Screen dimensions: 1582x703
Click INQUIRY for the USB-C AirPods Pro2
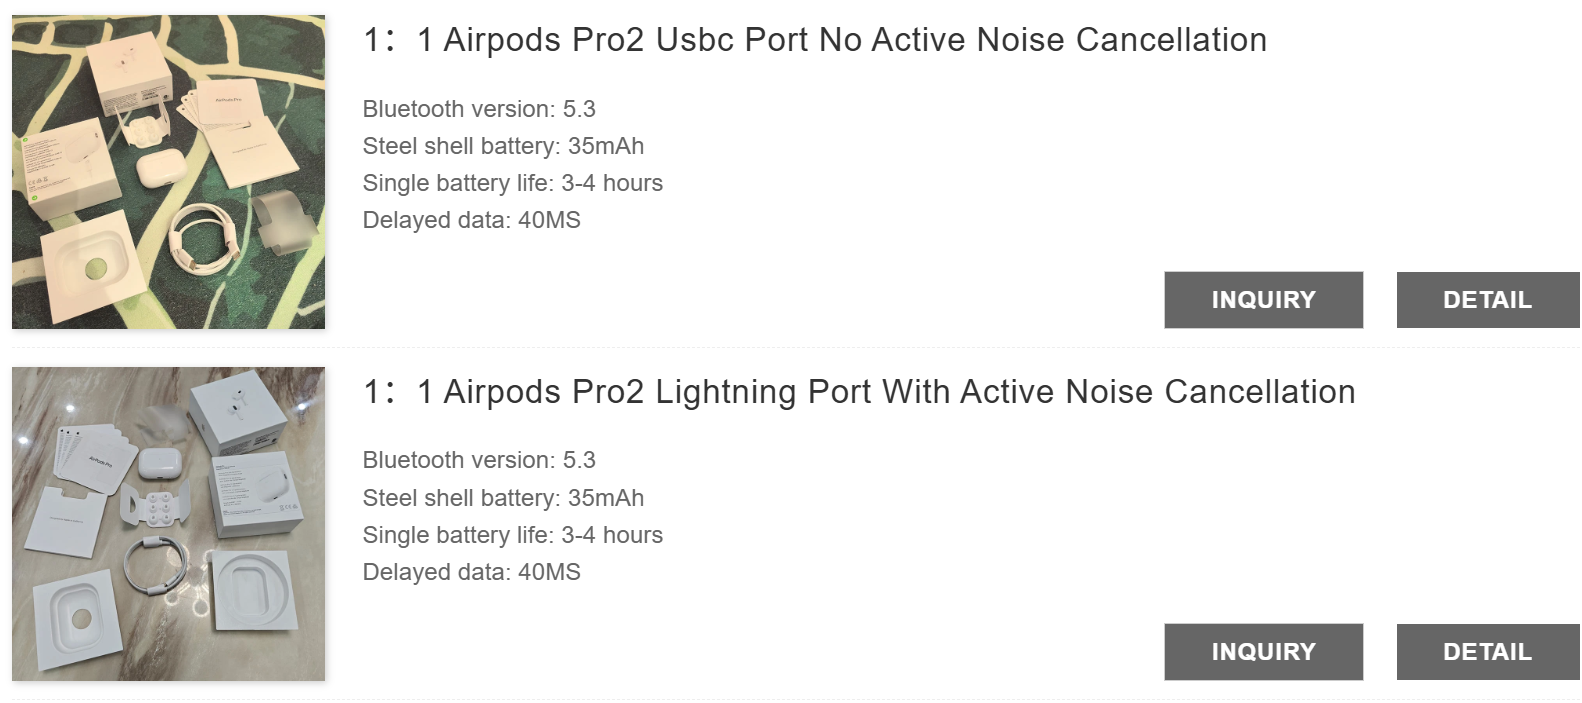click(1262, 299)
